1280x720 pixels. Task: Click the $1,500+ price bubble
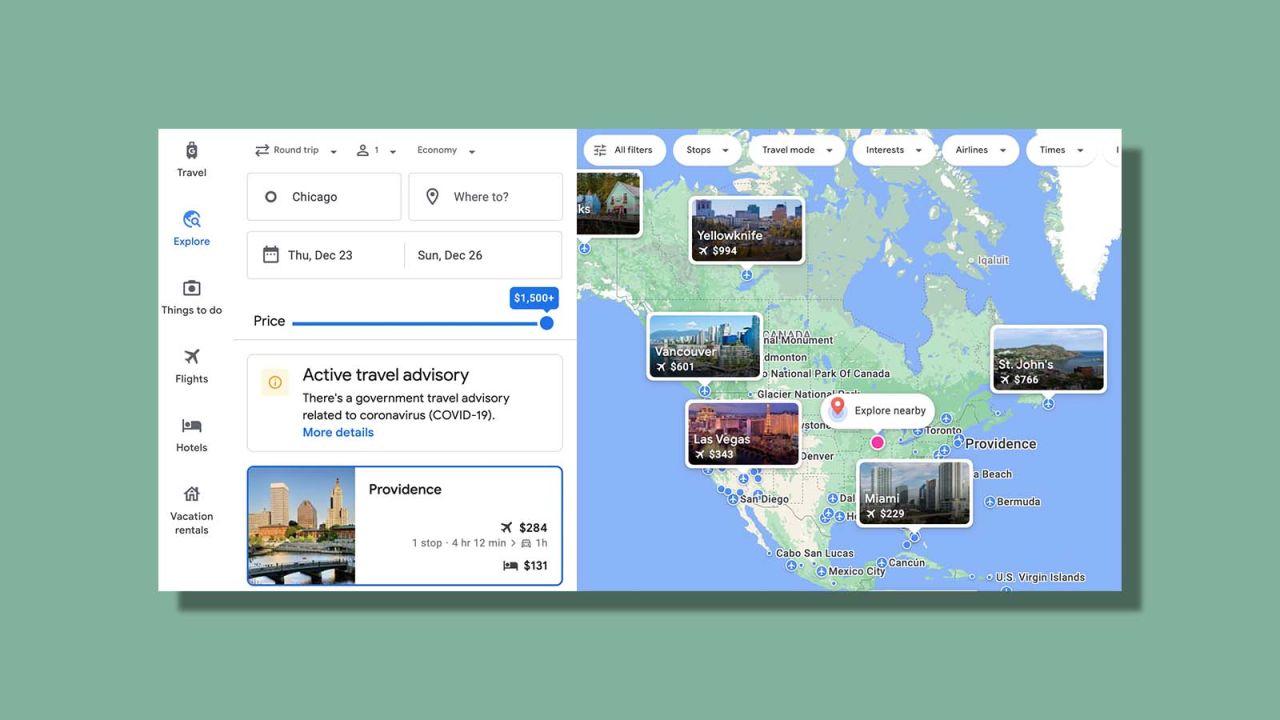coord(534,298)
